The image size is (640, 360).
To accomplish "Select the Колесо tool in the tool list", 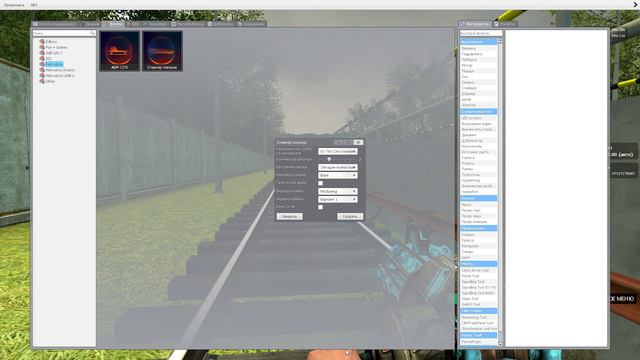I will point(478,163).
